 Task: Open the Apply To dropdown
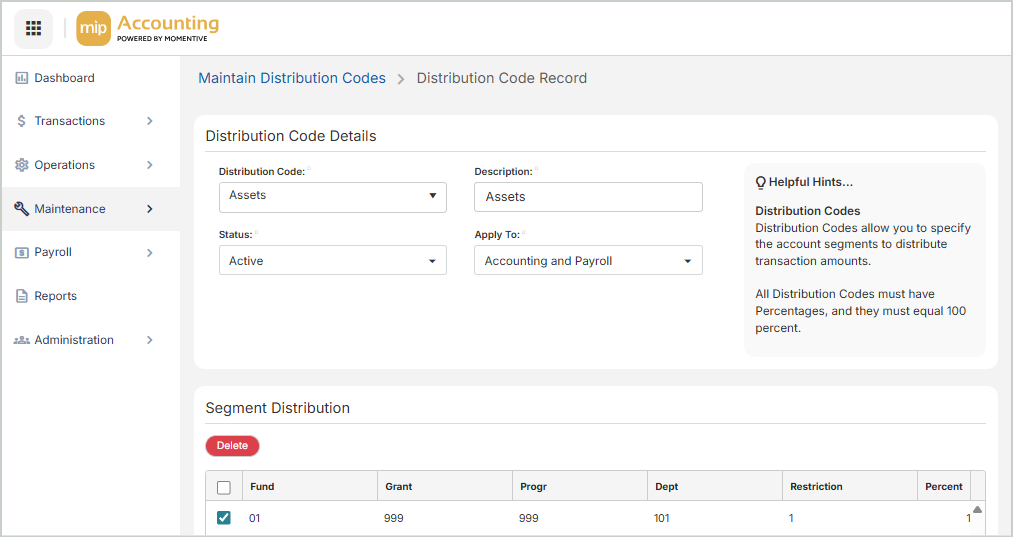click(x=588, y=261)
